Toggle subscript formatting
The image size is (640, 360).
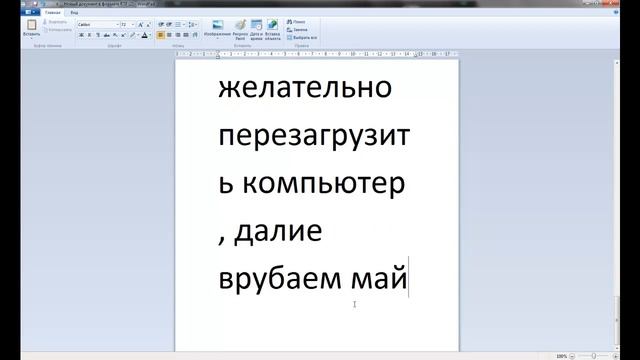115,35
